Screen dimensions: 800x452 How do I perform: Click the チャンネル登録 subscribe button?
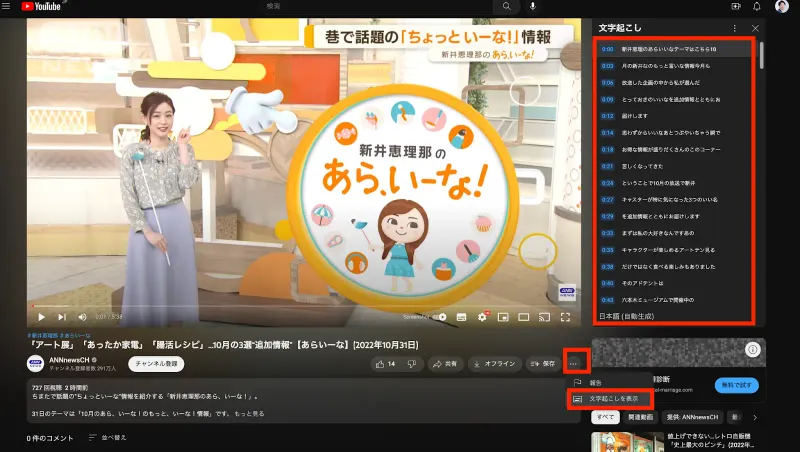156,364
